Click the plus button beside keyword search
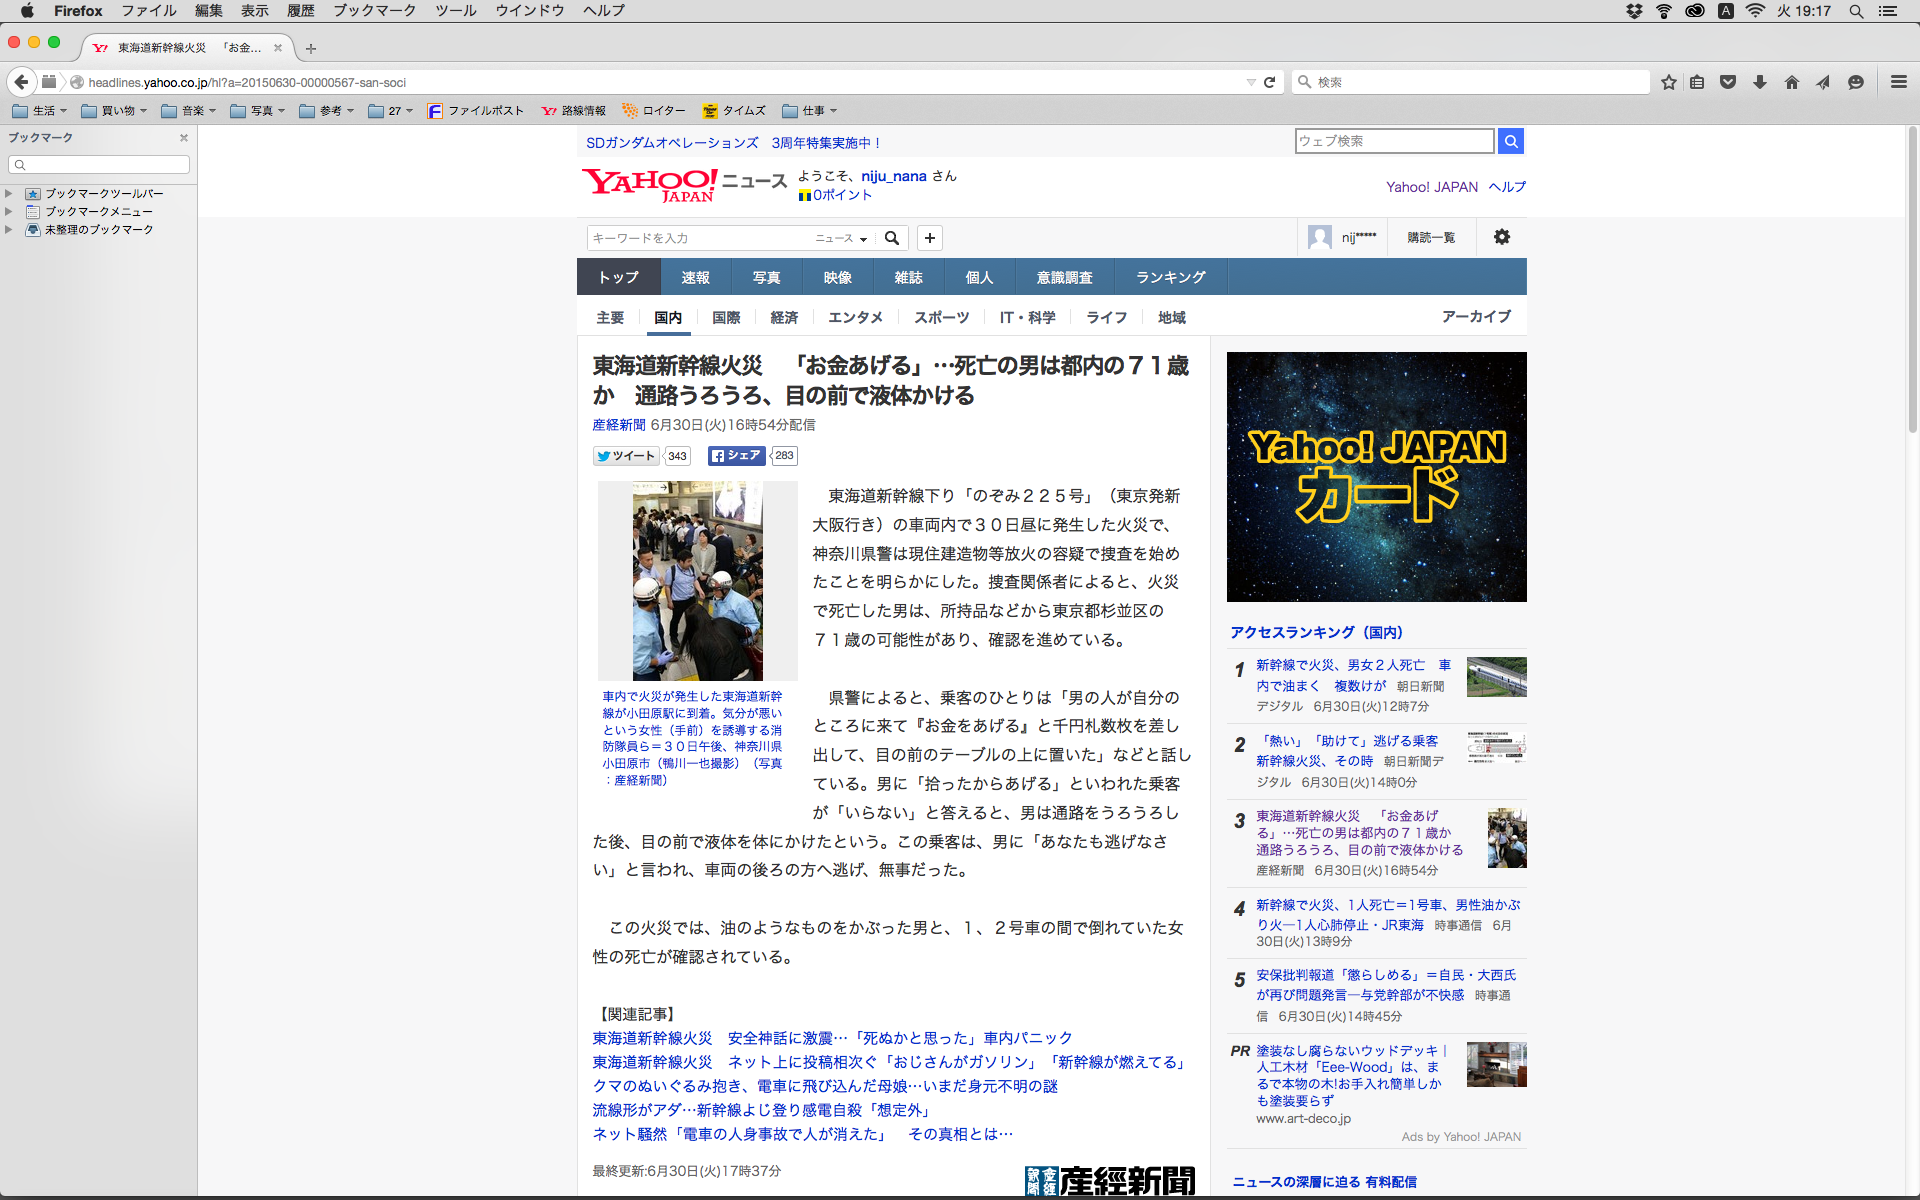 point(930,238)
